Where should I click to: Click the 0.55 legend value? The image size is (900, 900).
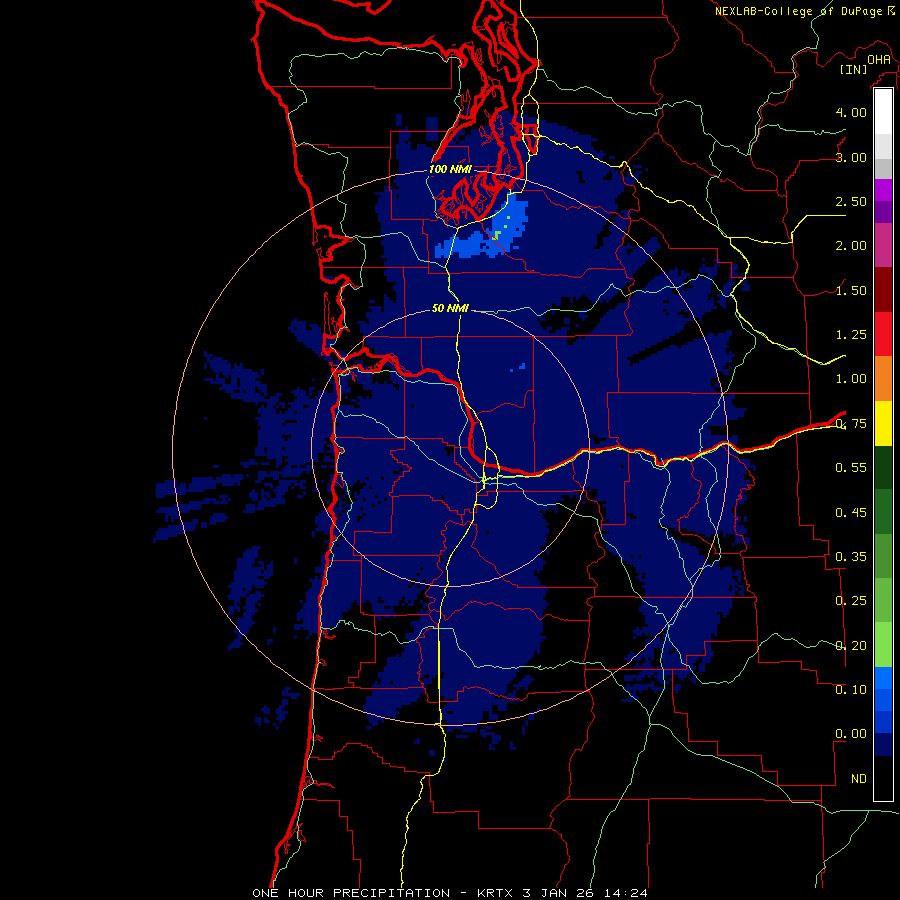[x=851, y=468]
